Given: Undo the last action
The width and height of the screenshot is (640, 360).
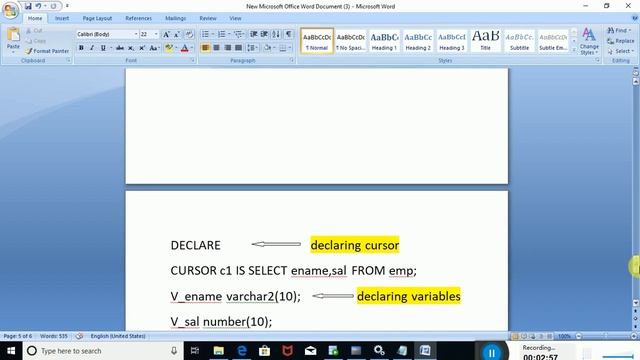Looking at the screenshot, I should [38, 6].
